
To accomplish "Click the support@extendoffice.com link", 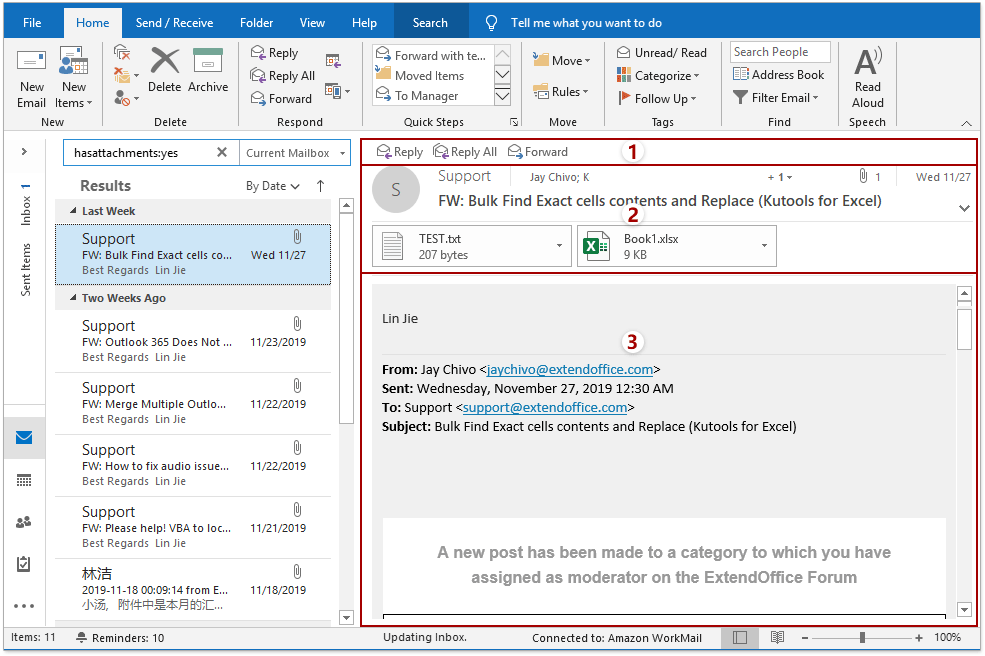I will (545, 408).
